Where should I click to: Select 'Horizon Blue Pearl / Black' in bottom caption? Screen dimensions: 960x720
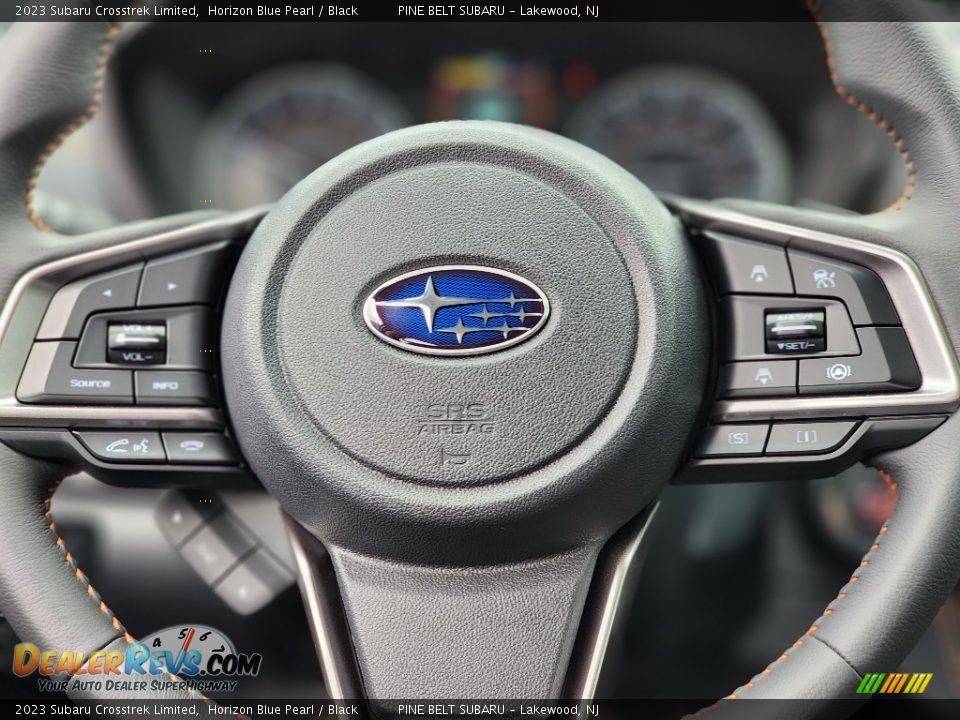(x=283, y=710)
